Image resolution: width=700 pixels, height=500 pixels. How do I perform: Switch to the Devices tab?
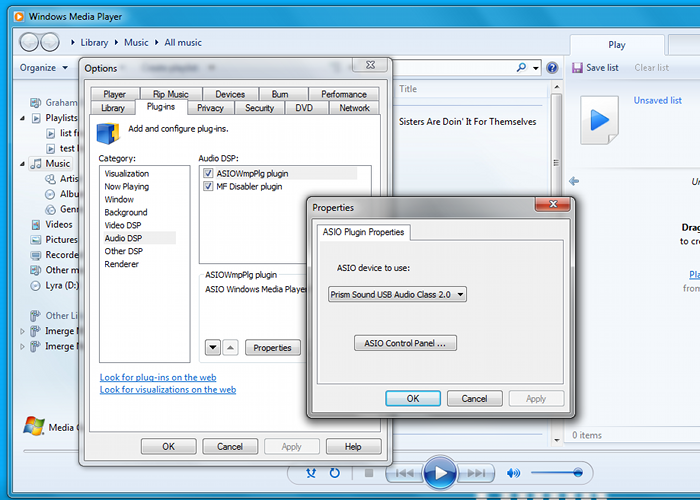pos(230,94)
